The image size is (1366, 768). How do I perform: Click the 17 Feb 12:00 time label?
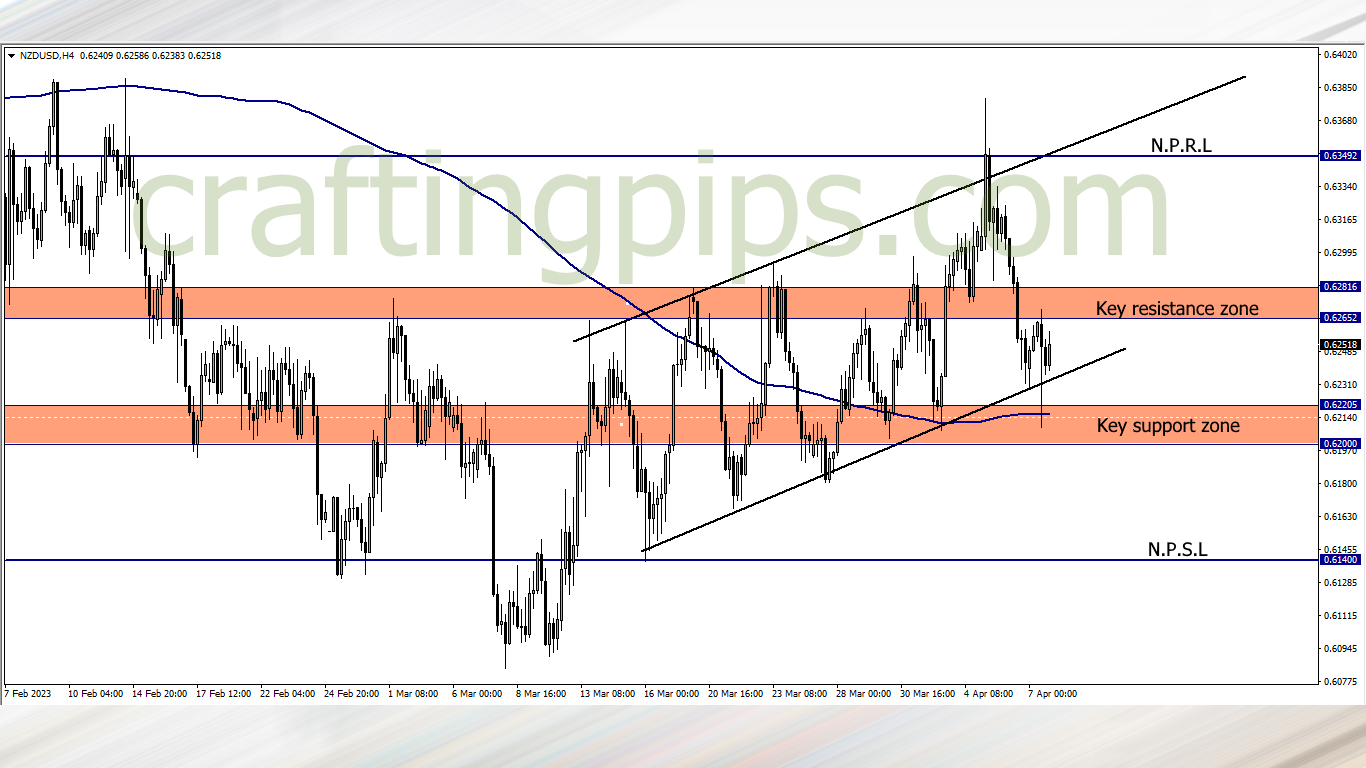click(224, 693)
